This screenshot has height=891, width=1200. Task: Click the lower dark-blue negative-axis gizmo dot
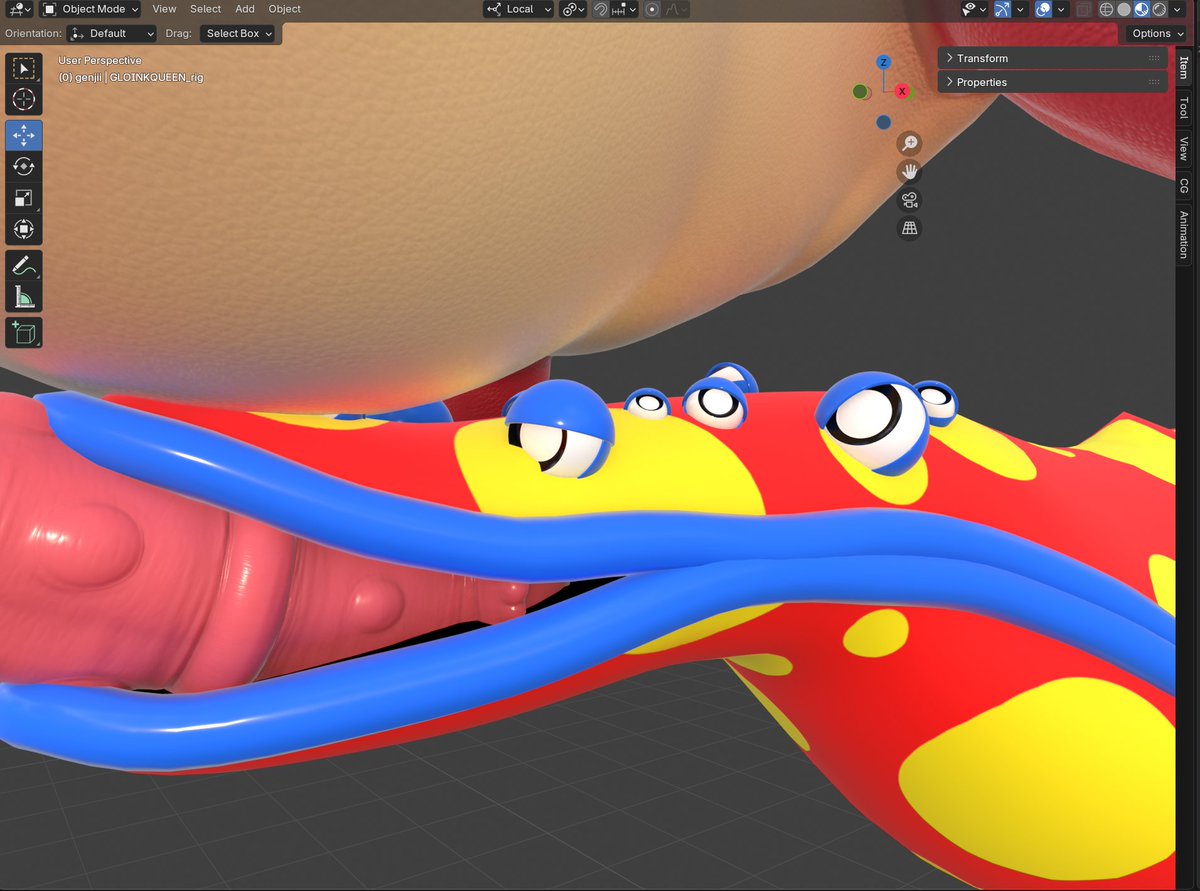[883, 122]
